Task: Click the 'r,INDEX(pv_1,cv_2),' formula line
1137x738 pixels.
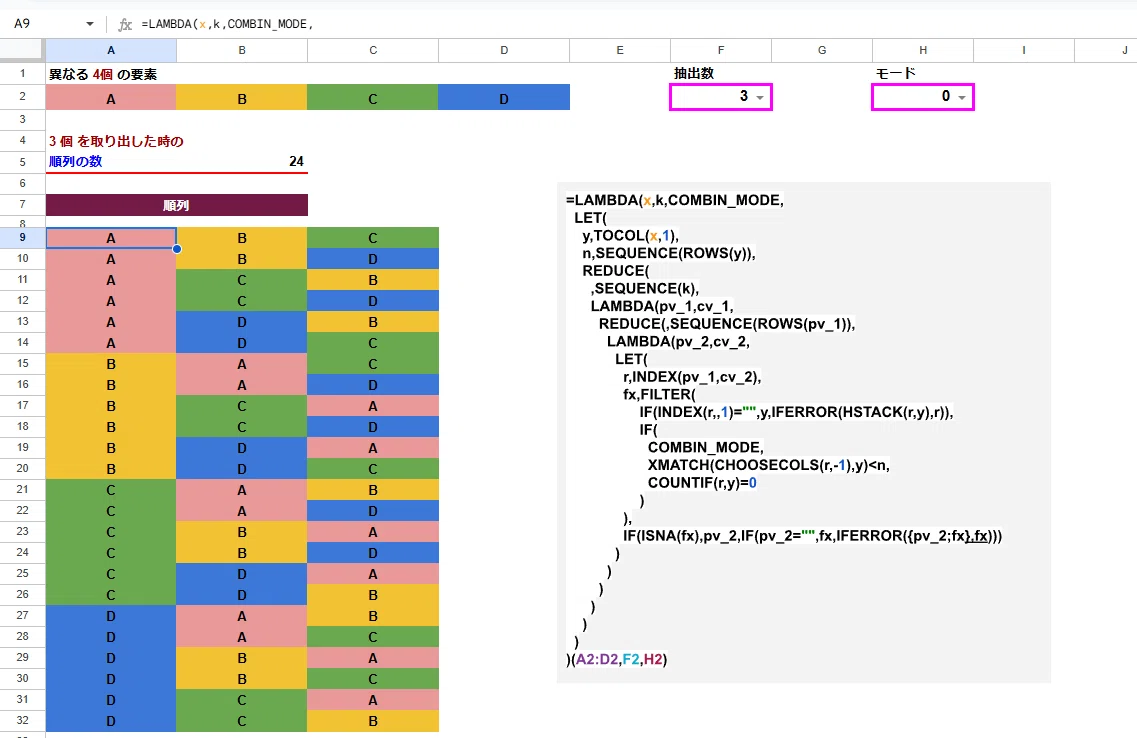Action: coord(692,377)
